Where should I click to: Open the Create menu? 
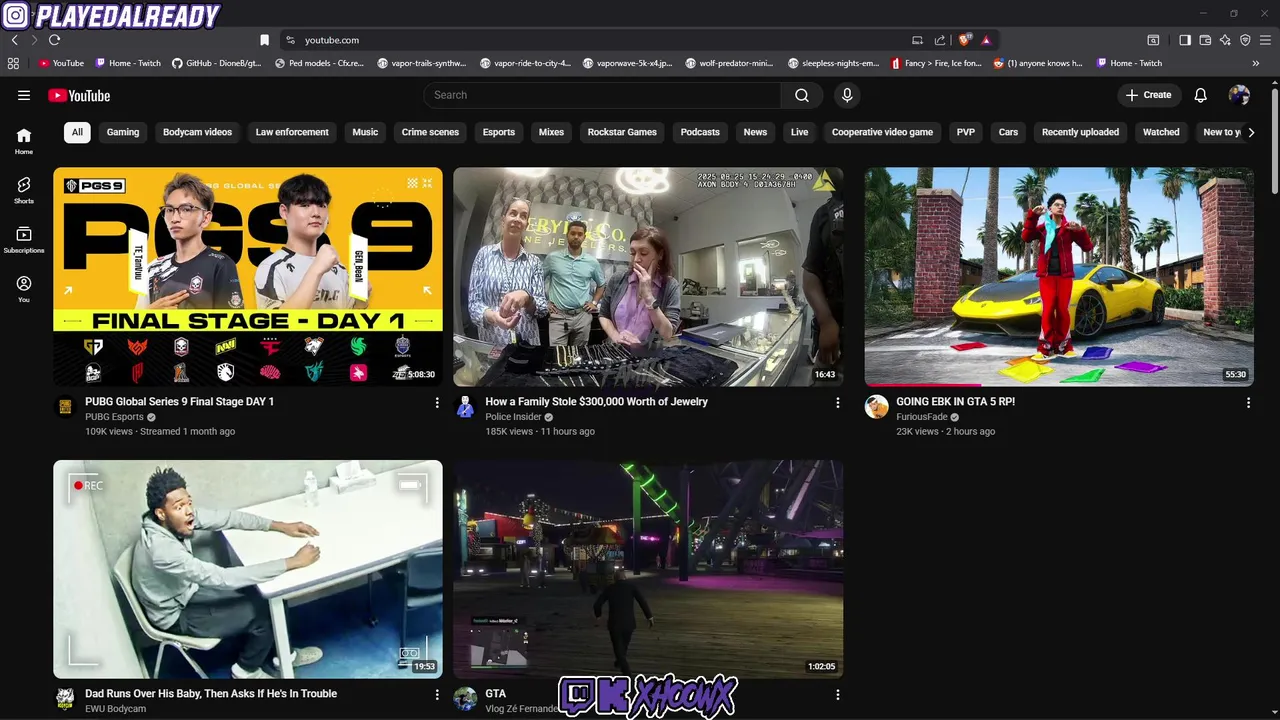pyautogui.click(x=1148, y=95)
